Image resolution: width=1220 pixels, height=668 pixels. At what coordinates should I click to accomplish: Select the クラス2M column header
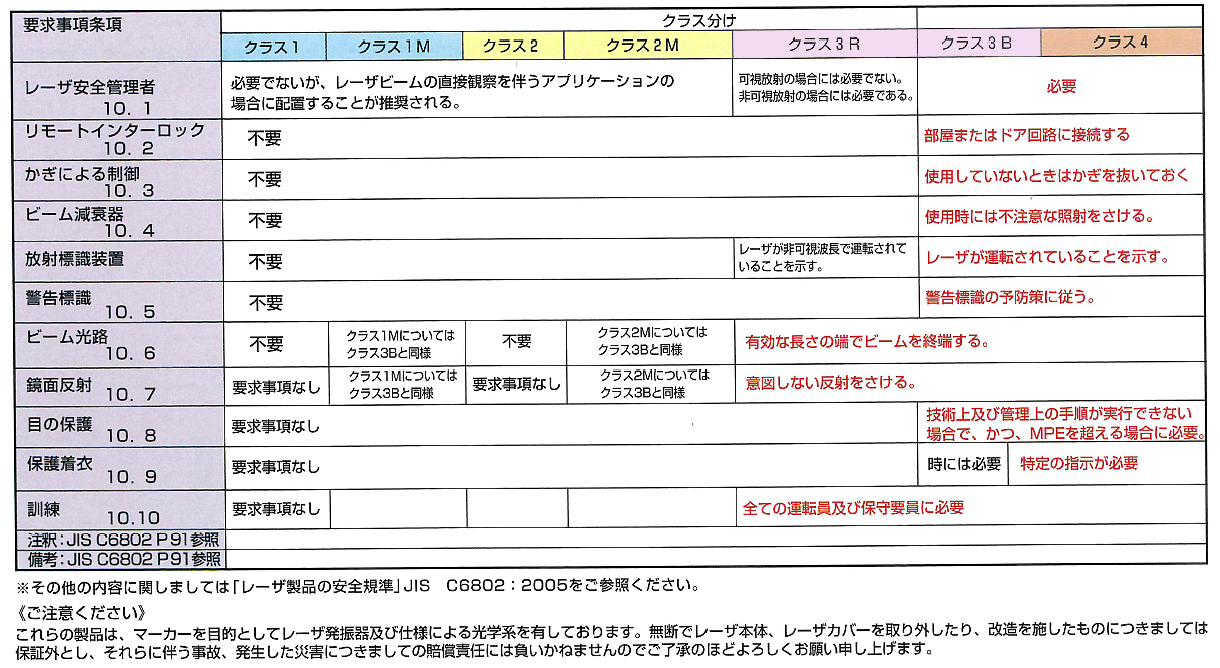[647, 45]
